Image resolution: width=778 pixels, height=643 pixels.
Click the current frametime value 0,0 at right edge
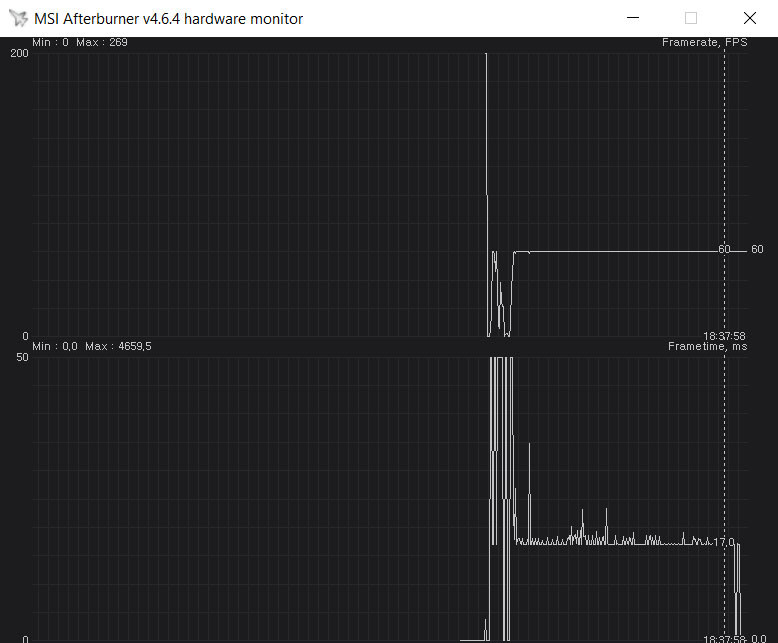click(759, 639)
